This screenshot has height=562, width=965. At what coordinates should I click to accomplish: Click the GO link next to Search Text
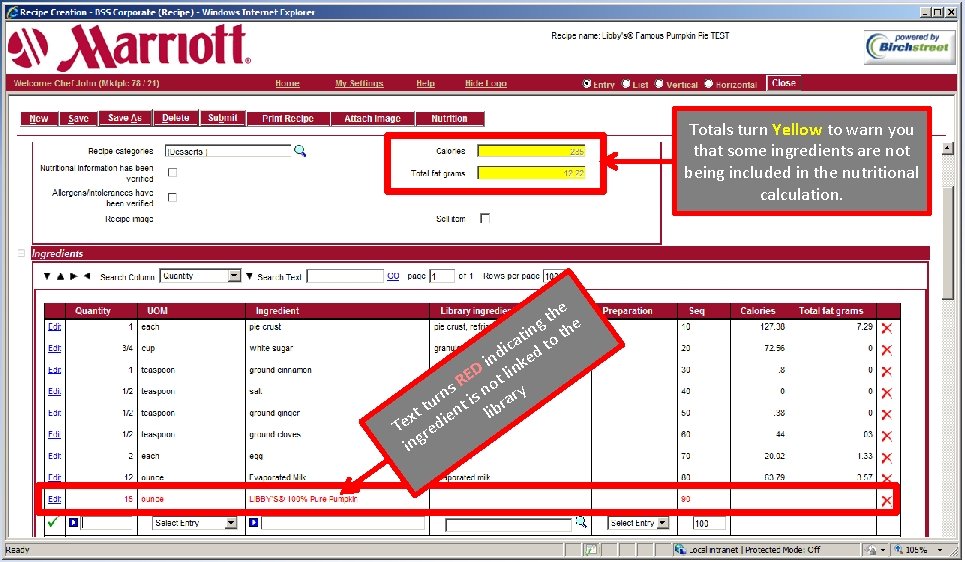coord(393,276)
